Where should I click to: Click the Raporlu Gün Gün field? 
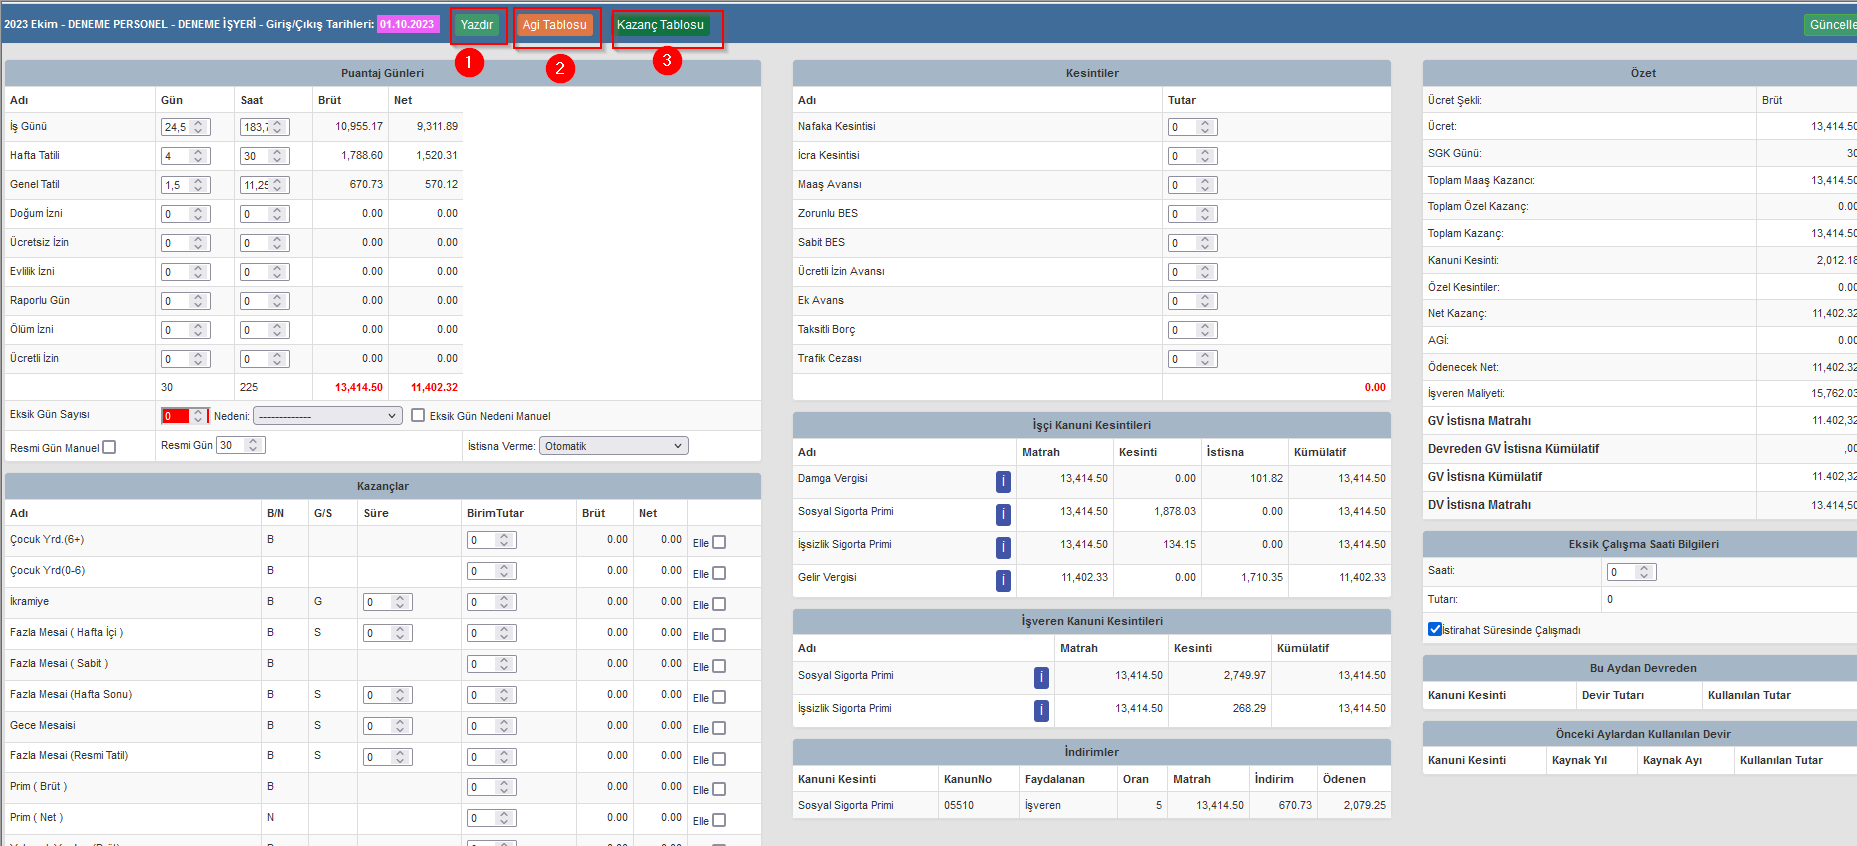(186, 301)
